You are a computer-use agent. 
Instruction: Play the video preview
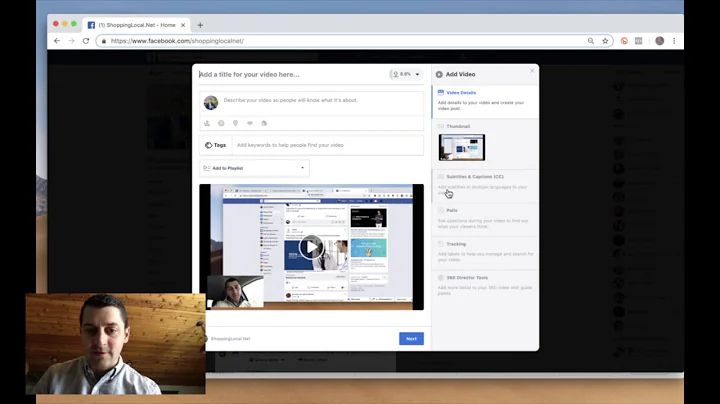tap(311, 247)
